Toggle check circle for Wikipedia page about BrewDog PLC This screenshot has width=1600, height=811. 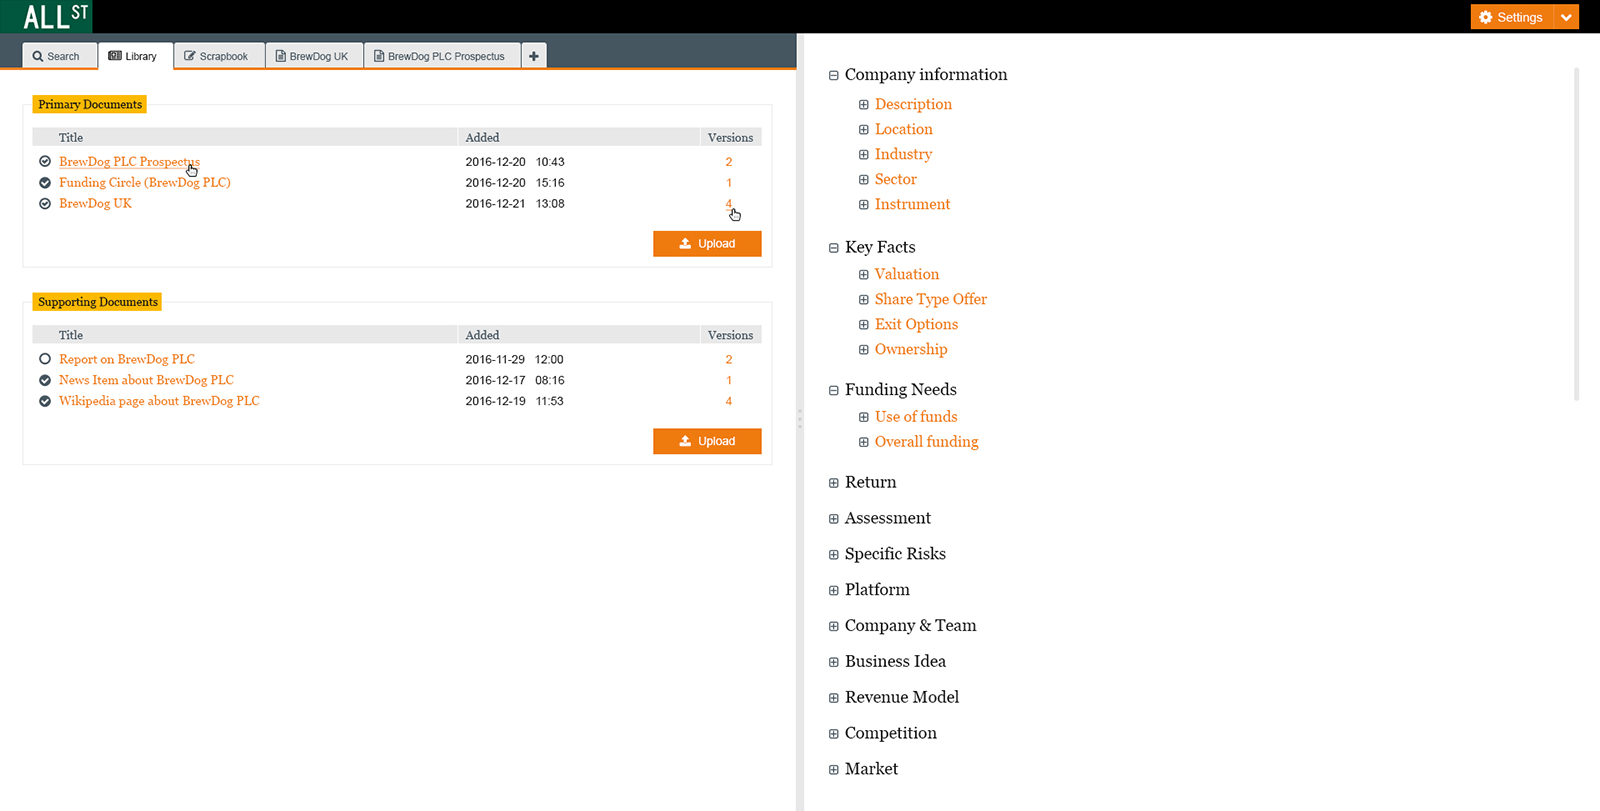tap(45, 401)
